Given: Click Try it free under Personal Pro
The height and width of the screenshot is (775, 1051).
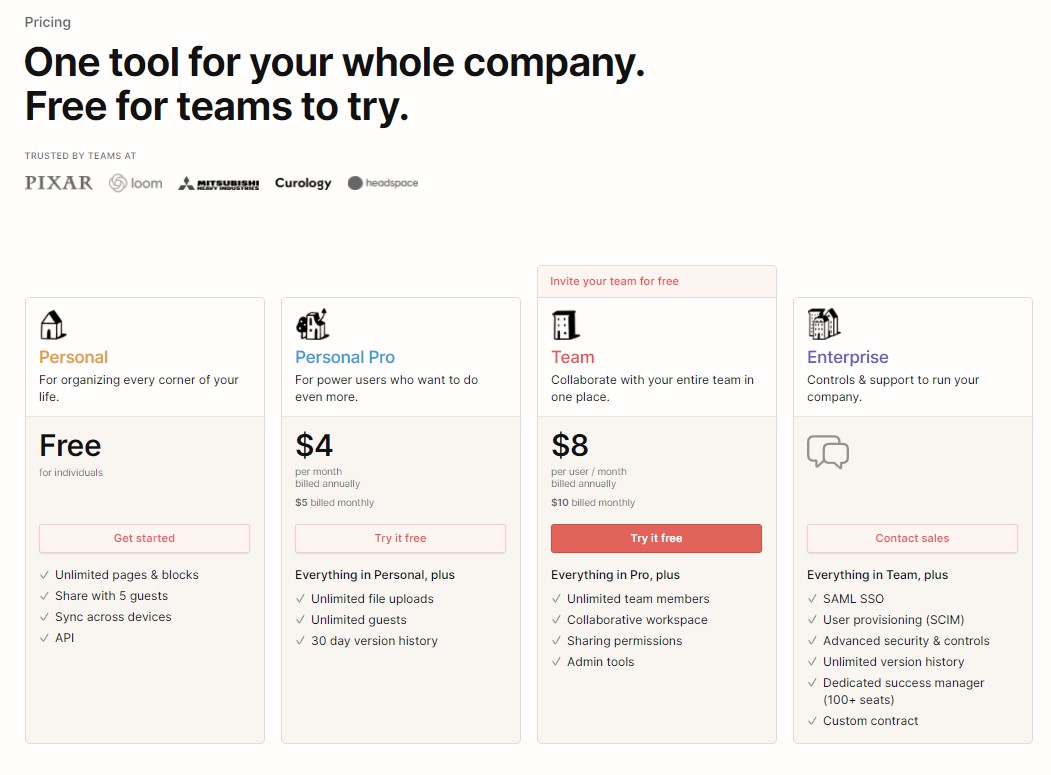Looking at the screenshot, I should coord(400,538).
